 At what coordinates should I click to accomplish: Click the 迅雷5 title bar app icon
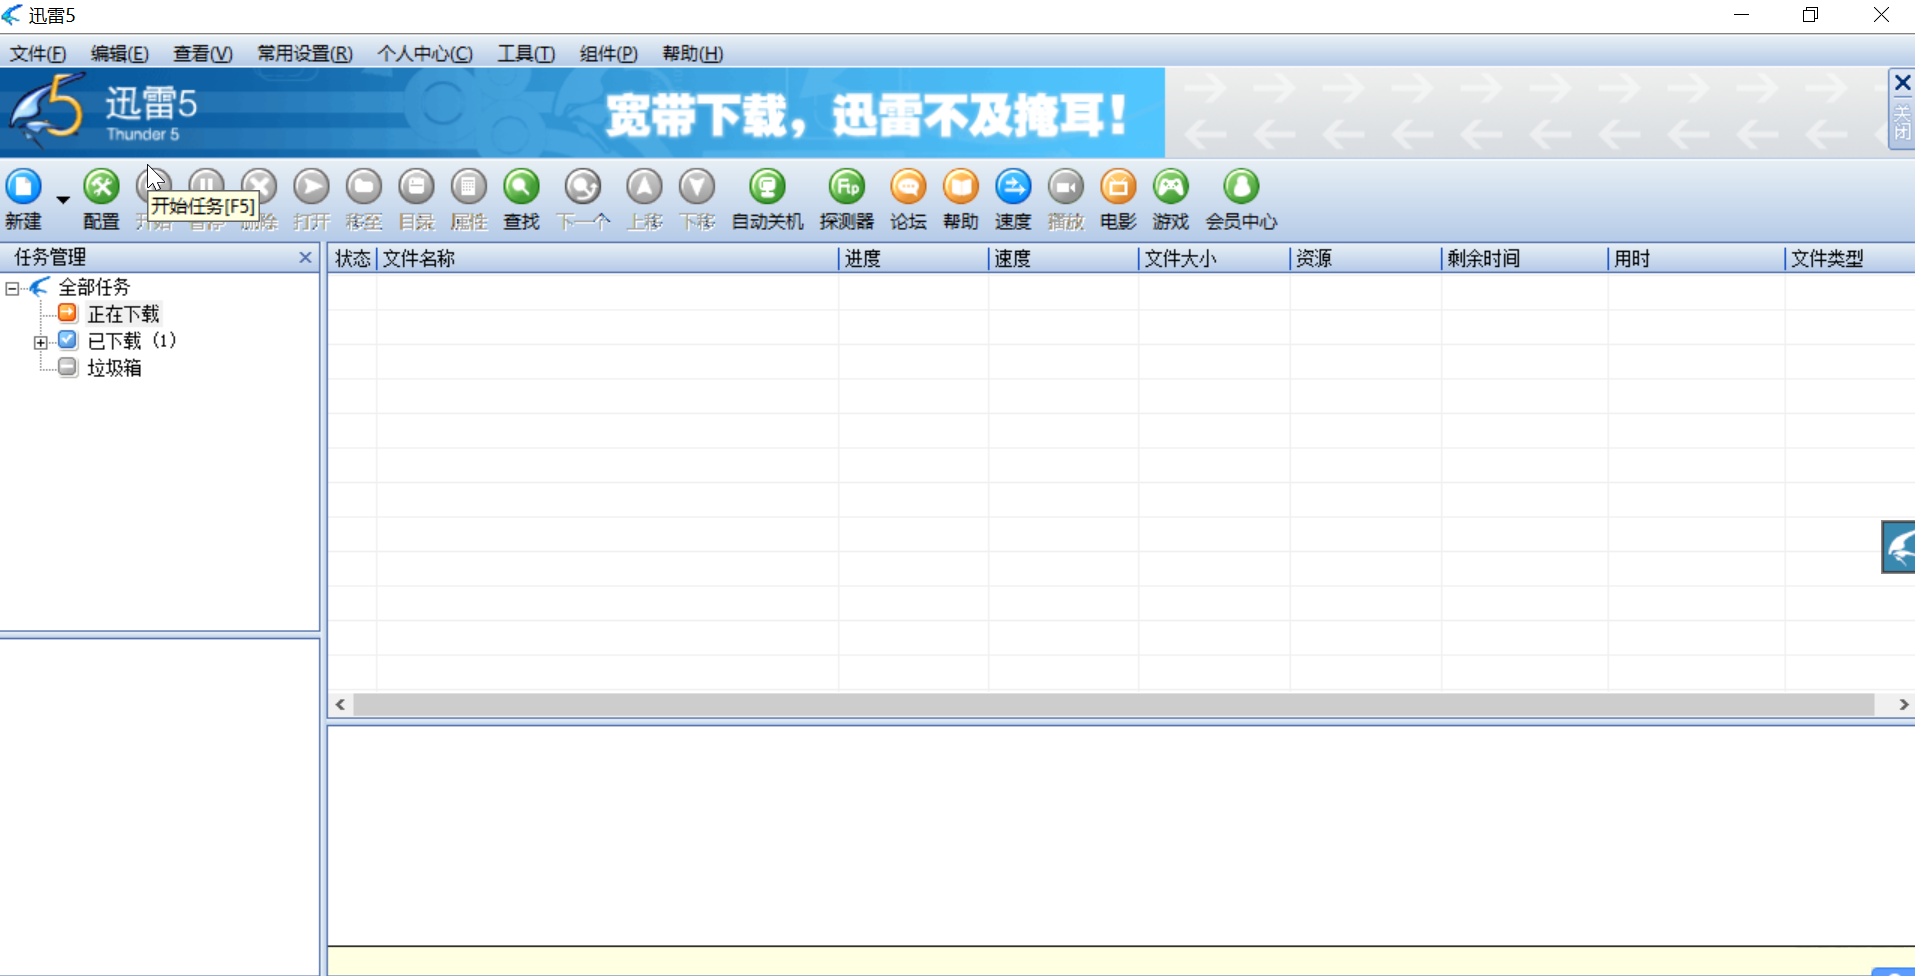click(12, 15)
